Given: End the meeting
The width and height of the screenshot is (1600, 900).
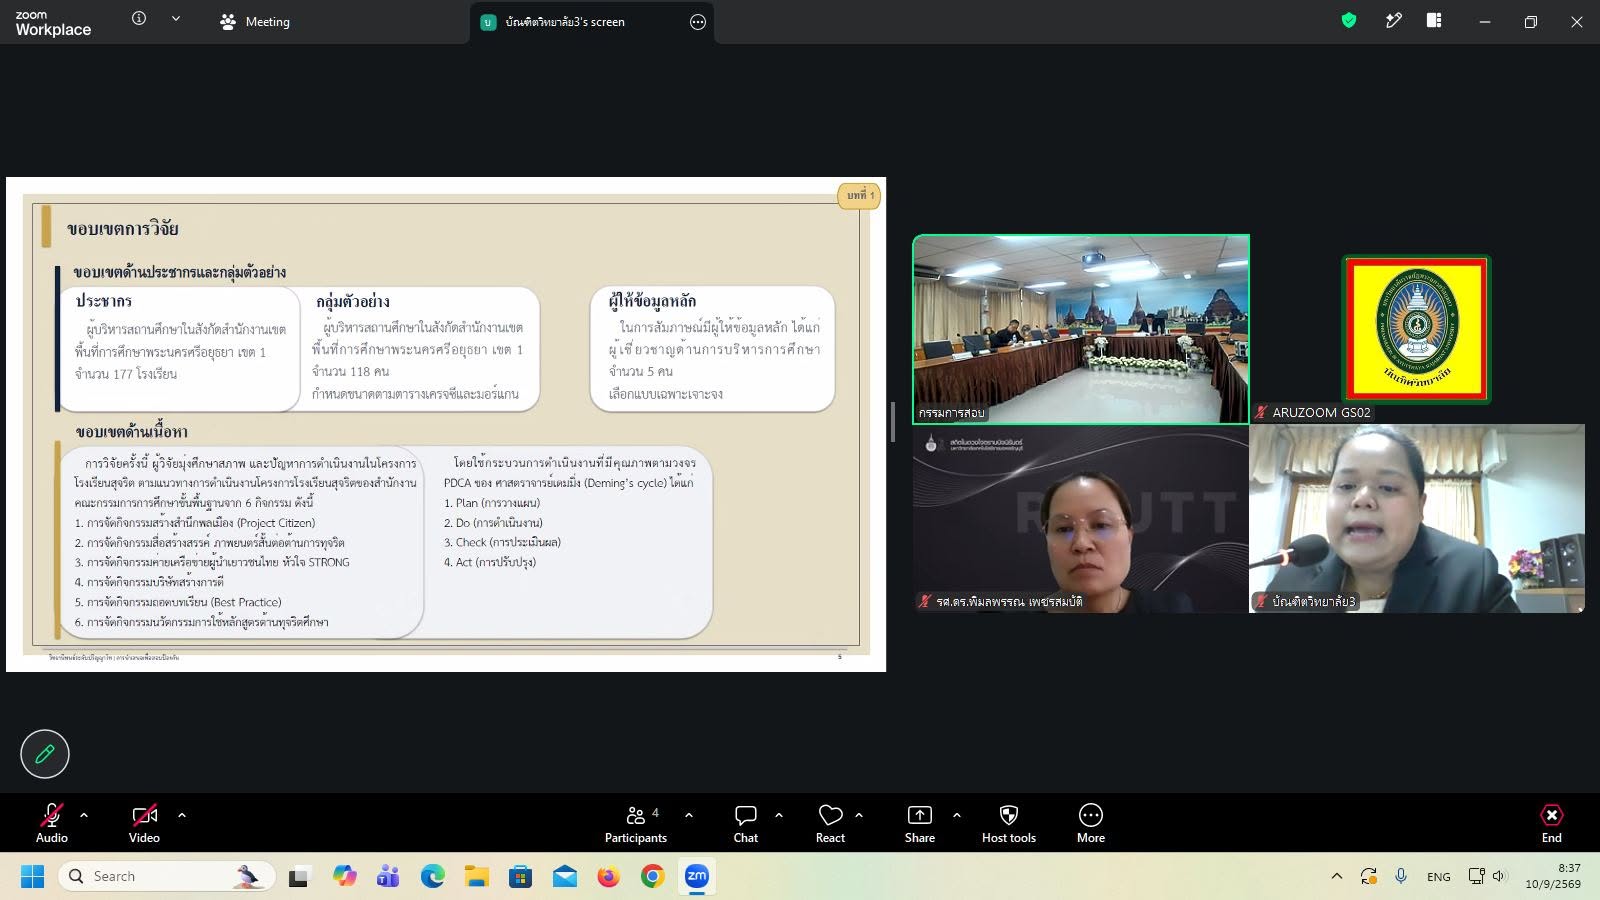Looking at the screenshot, I should (1552, 823).
